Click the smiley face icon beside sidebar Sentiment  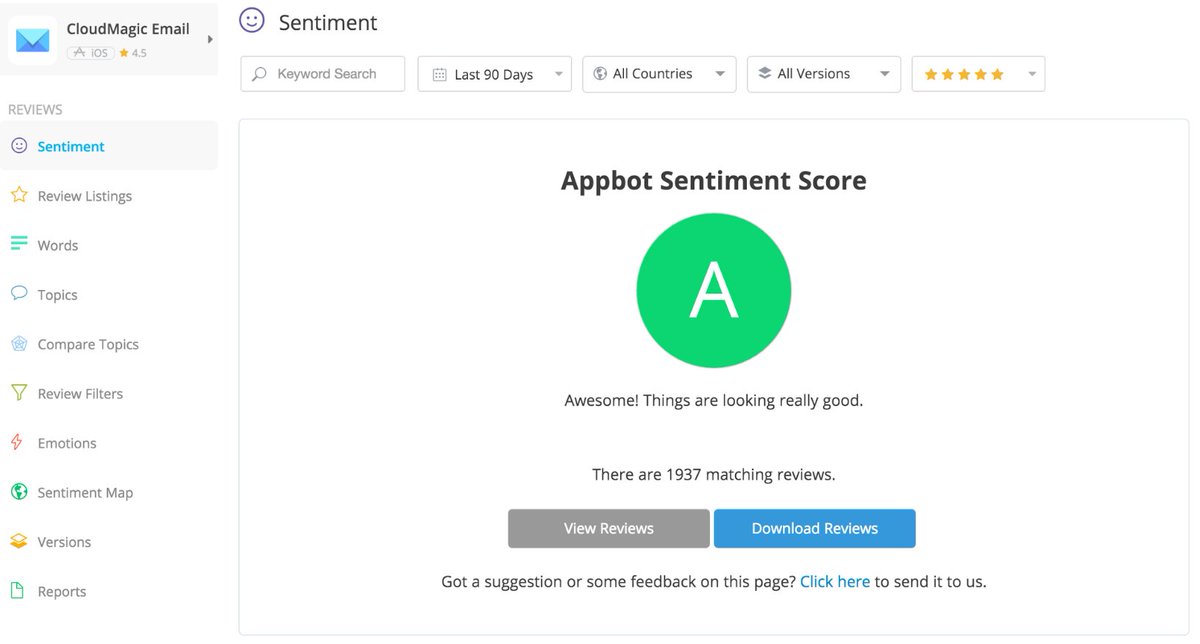18,146
